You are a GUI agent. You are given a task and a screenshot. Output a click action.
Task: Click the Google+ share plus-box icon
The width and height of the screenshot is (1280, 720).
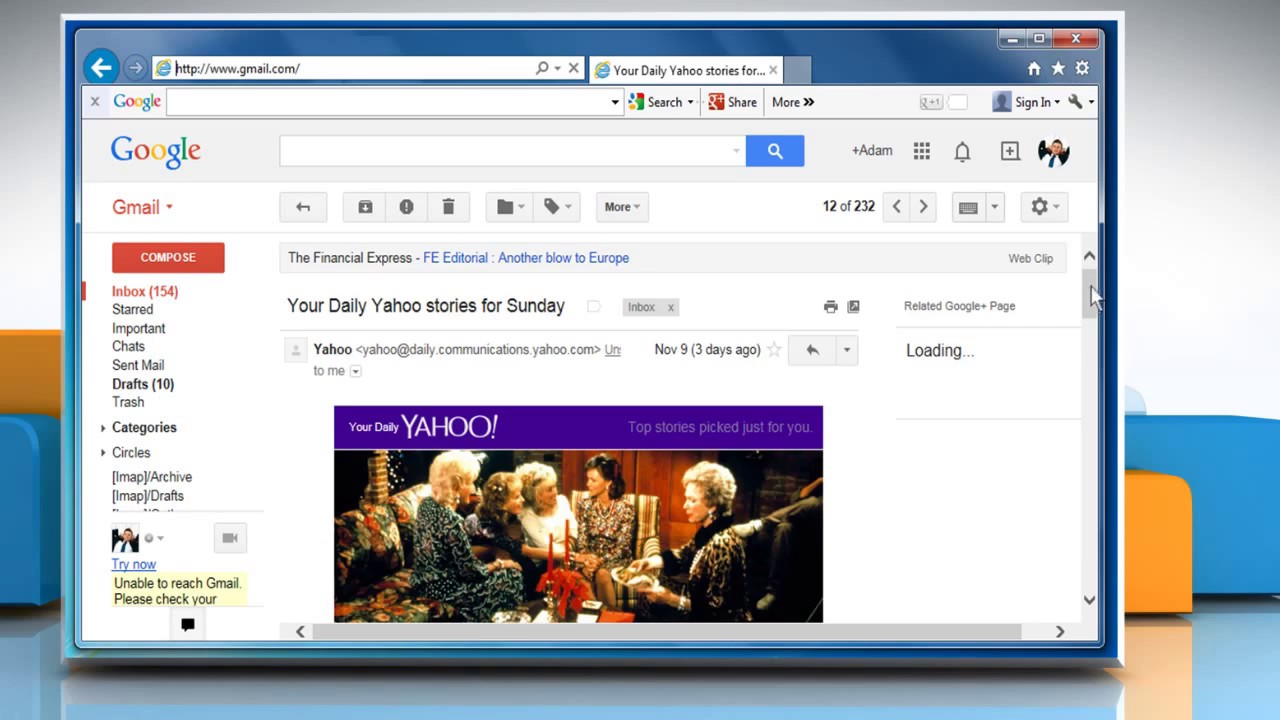tap(1010, 151)
